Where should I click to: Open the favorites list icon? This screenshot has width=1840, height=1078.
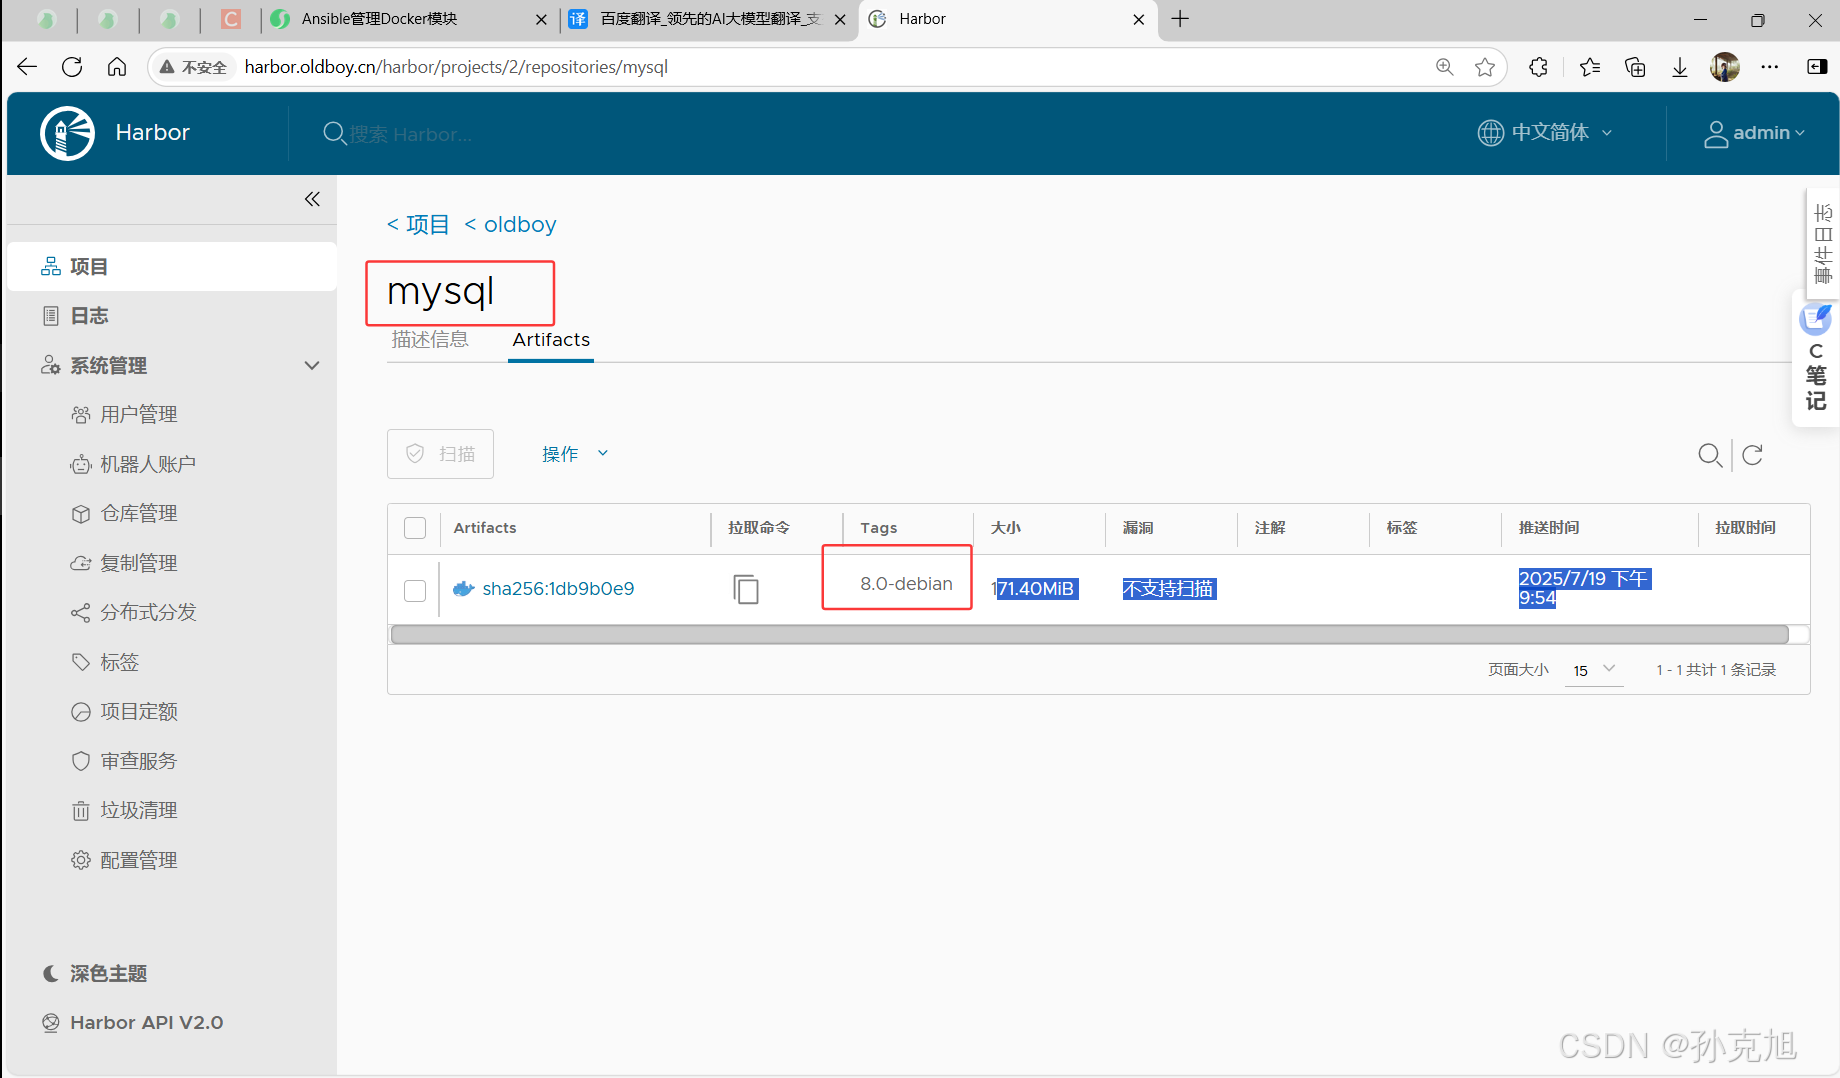point(1589,67)
